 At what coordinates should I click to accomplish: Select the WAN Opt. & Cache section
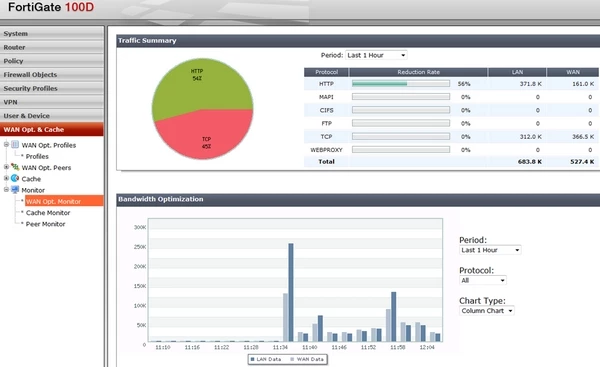click(x=52, y=129)
